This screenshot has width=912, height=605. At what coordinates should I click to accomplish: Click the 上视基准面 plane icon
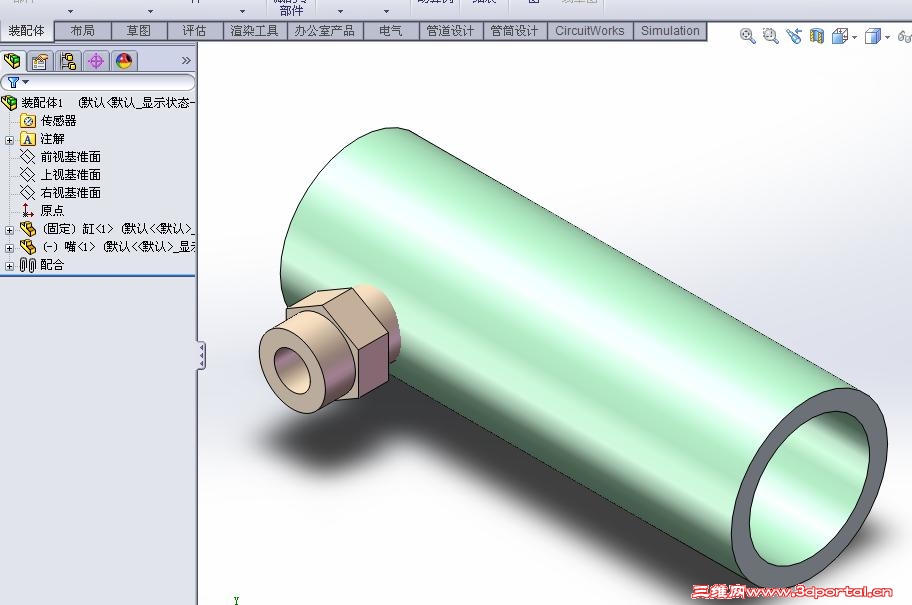click(x=28, y=175)
